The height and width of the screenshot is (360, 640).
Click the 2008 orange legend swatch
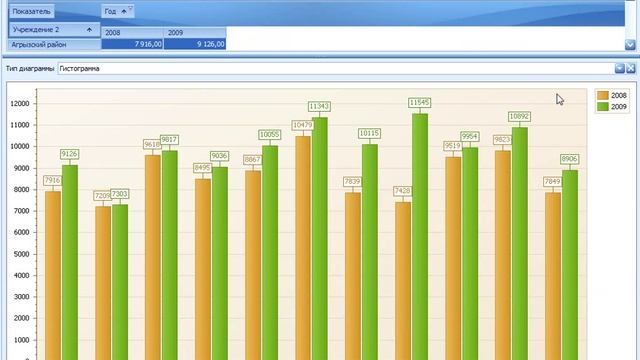coord(602,96)
